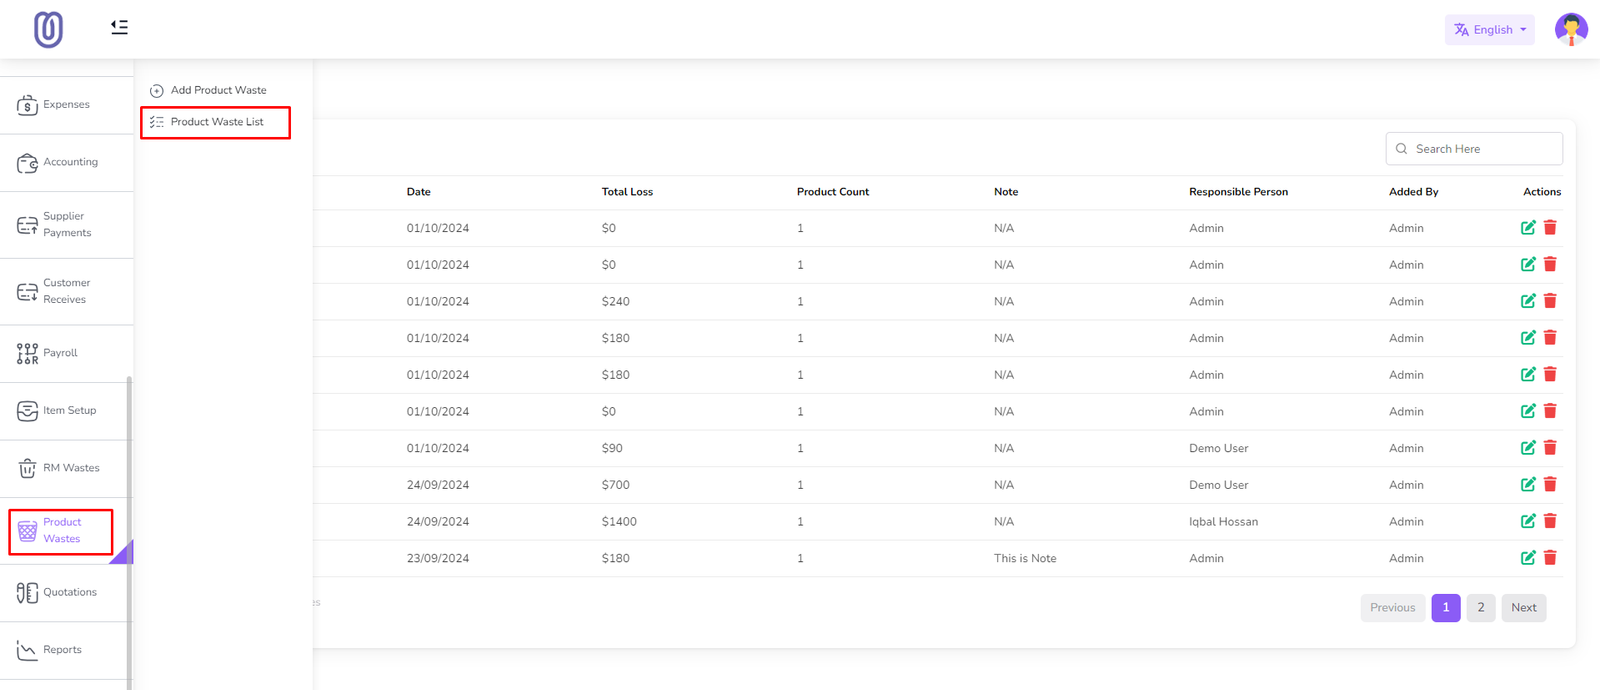This screenshot has height=690, width=1600.
Task: Open Add Product Waste submenu item
Action: click(x=218, y=90)
